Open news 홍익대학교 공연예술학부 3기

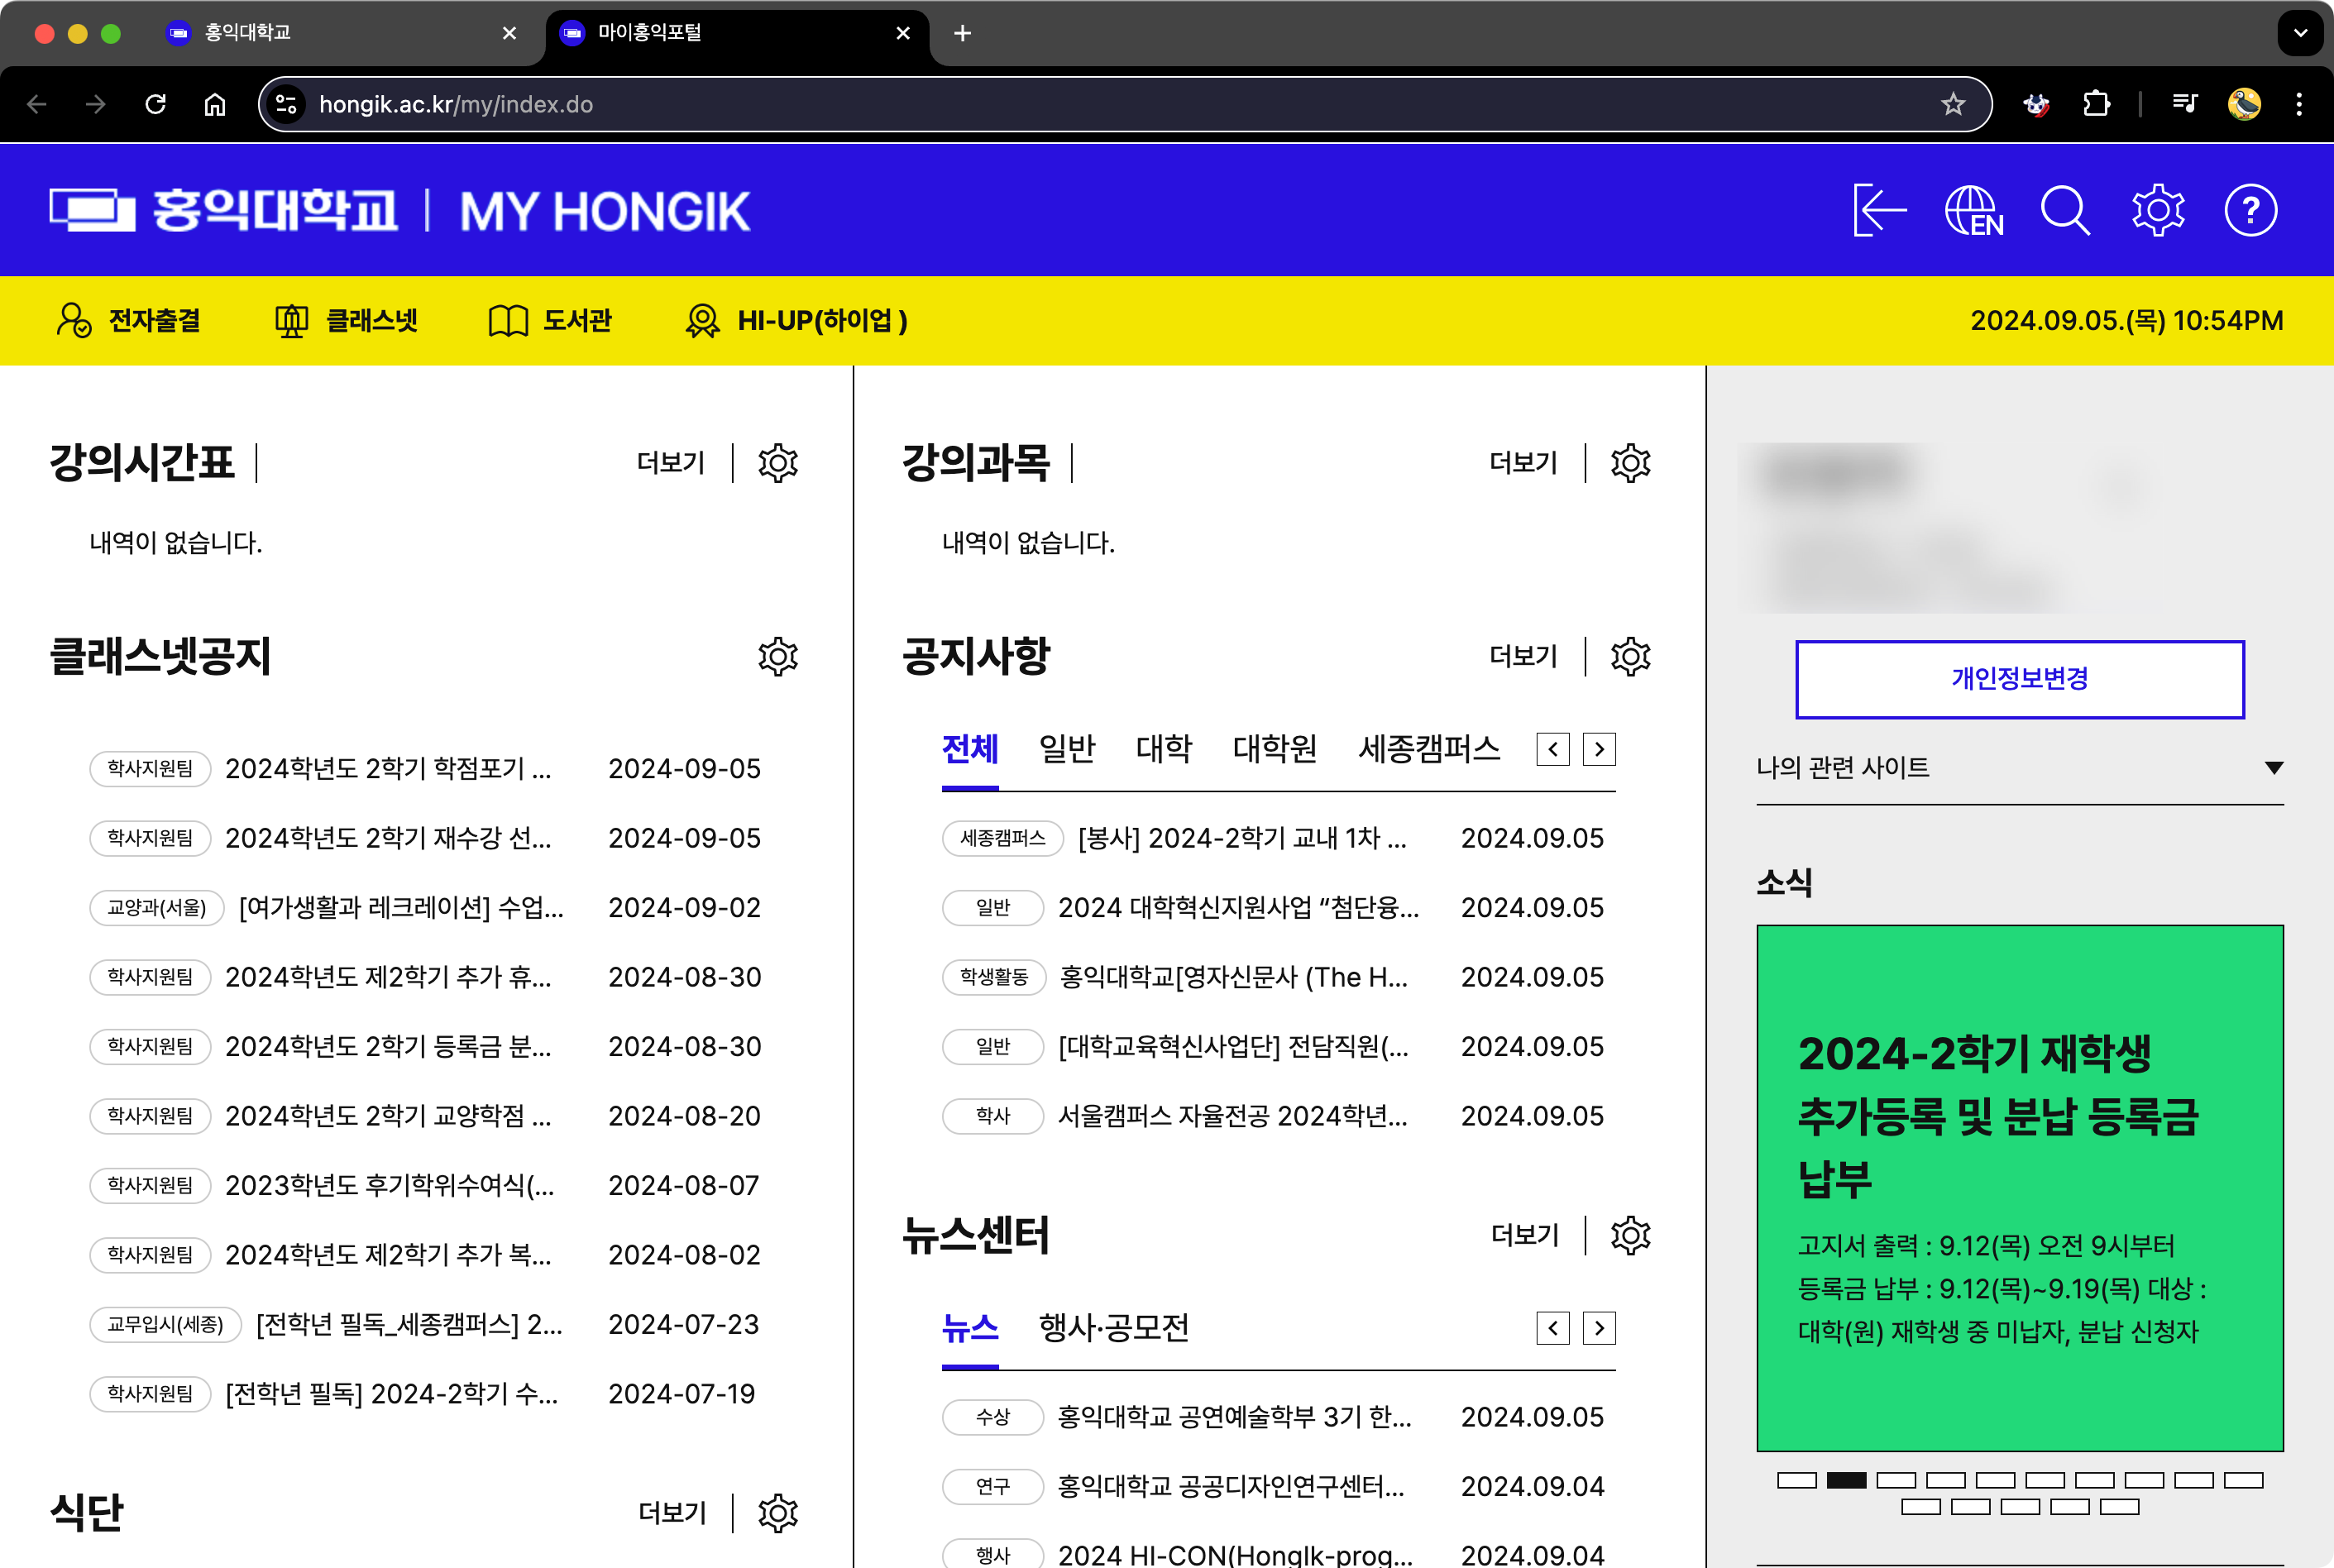point(1235,1417)
